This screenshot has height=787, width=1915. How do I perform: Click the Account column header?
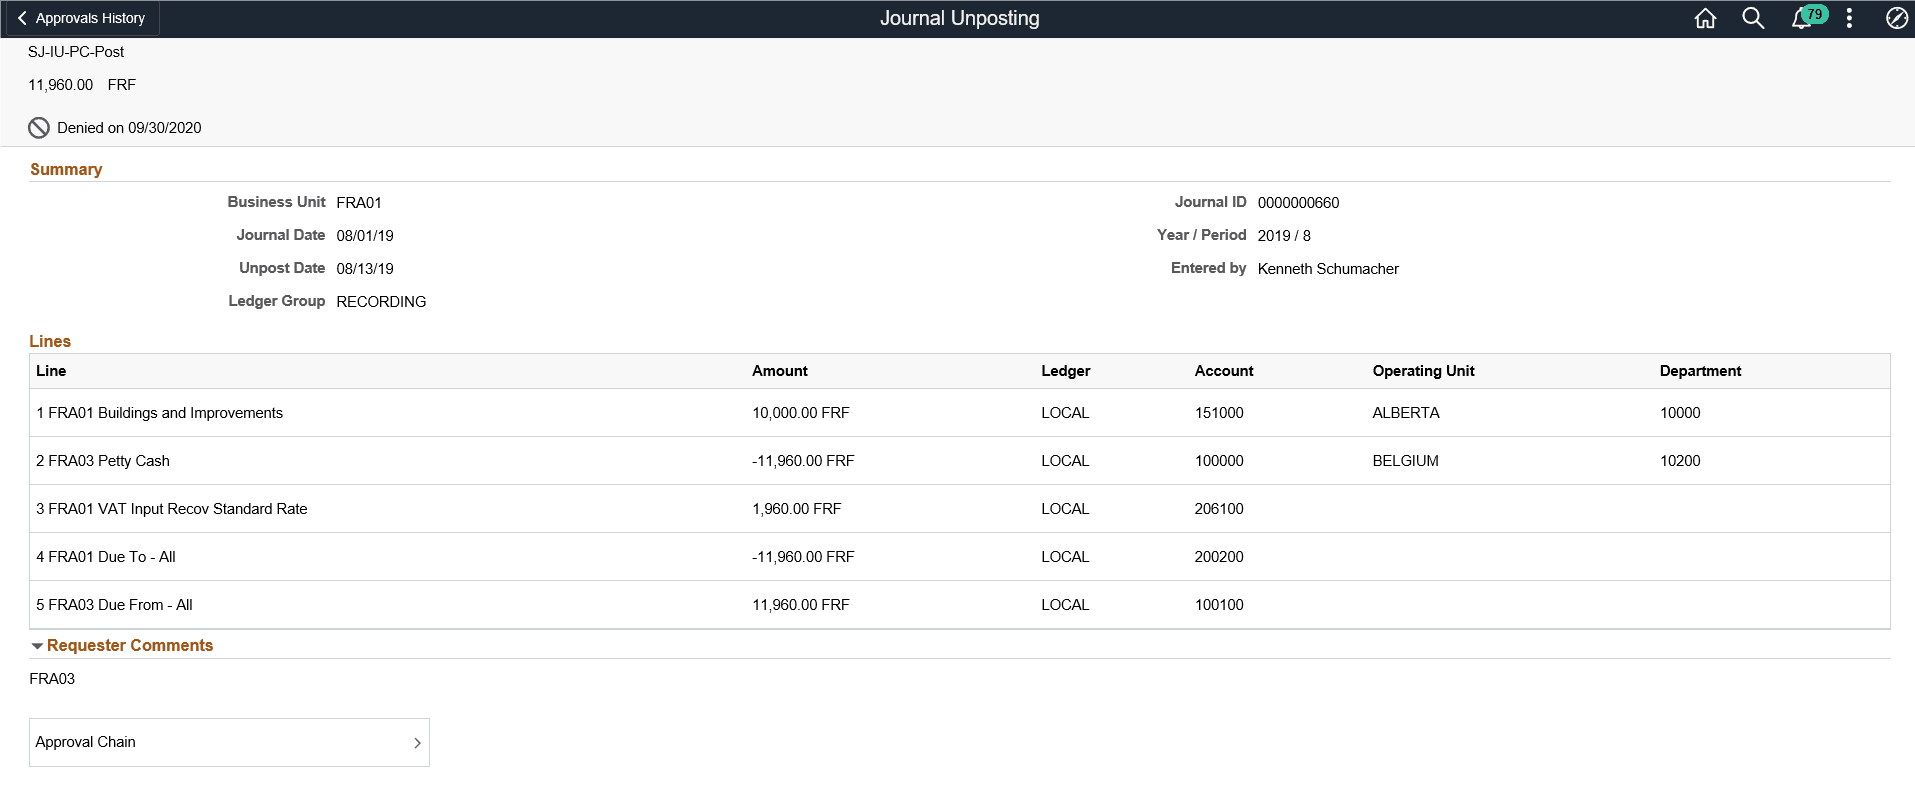tap(1223, 371)
